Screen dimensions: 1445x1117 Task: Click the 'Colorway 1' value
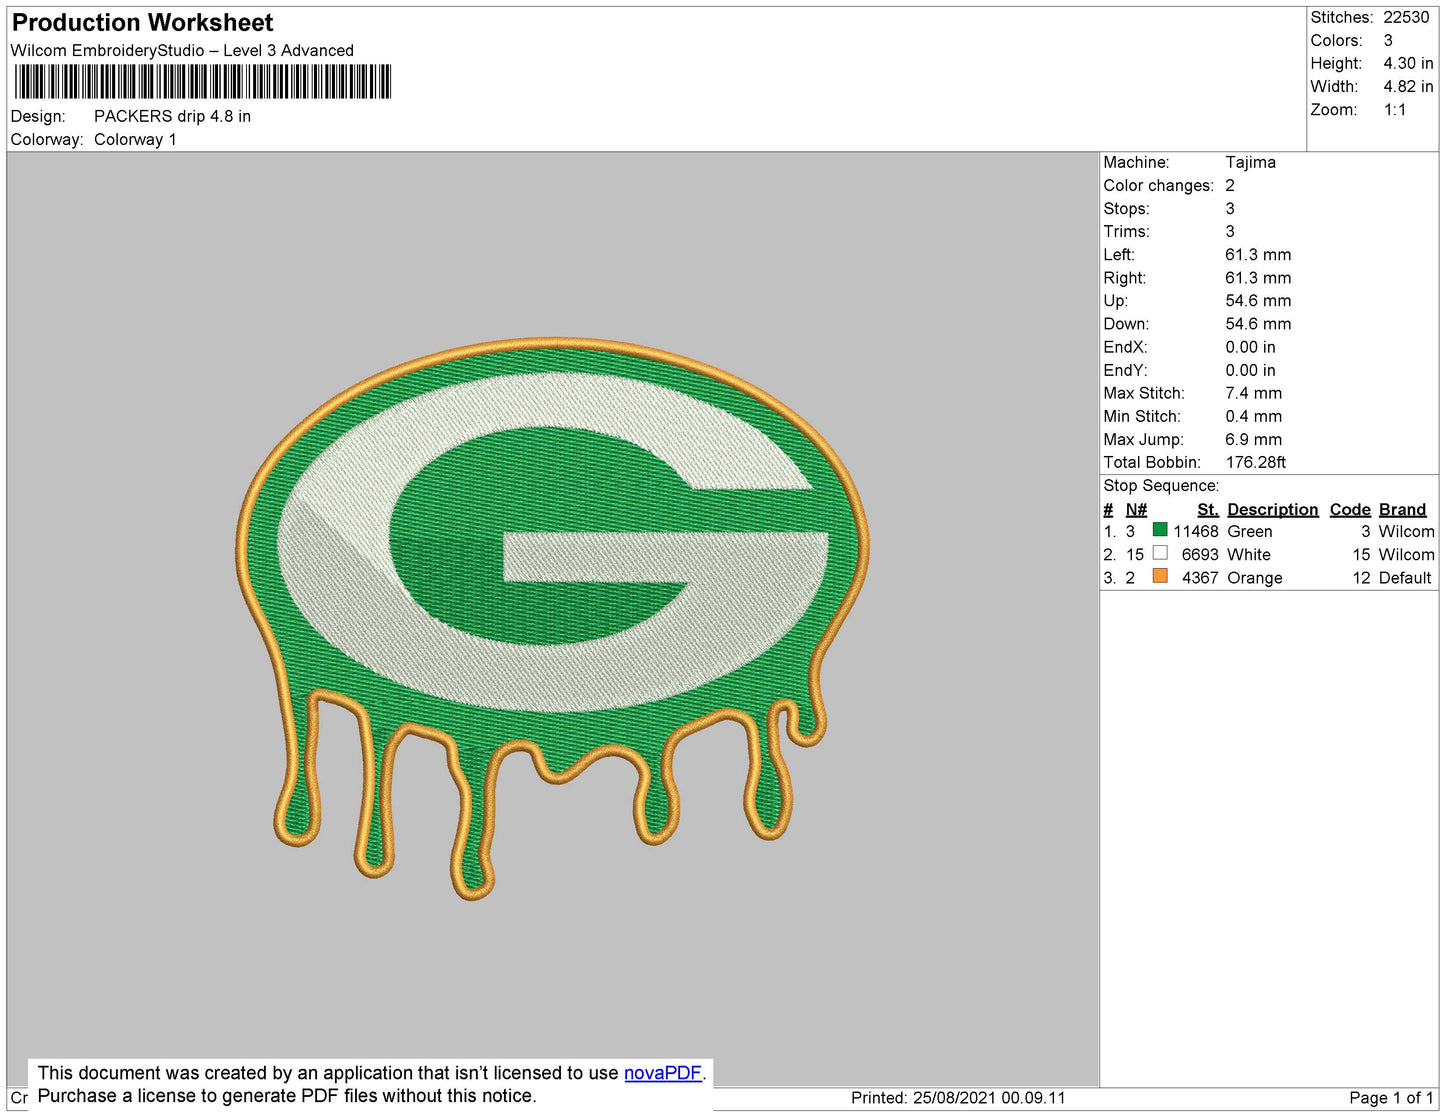tap(135, 140)
